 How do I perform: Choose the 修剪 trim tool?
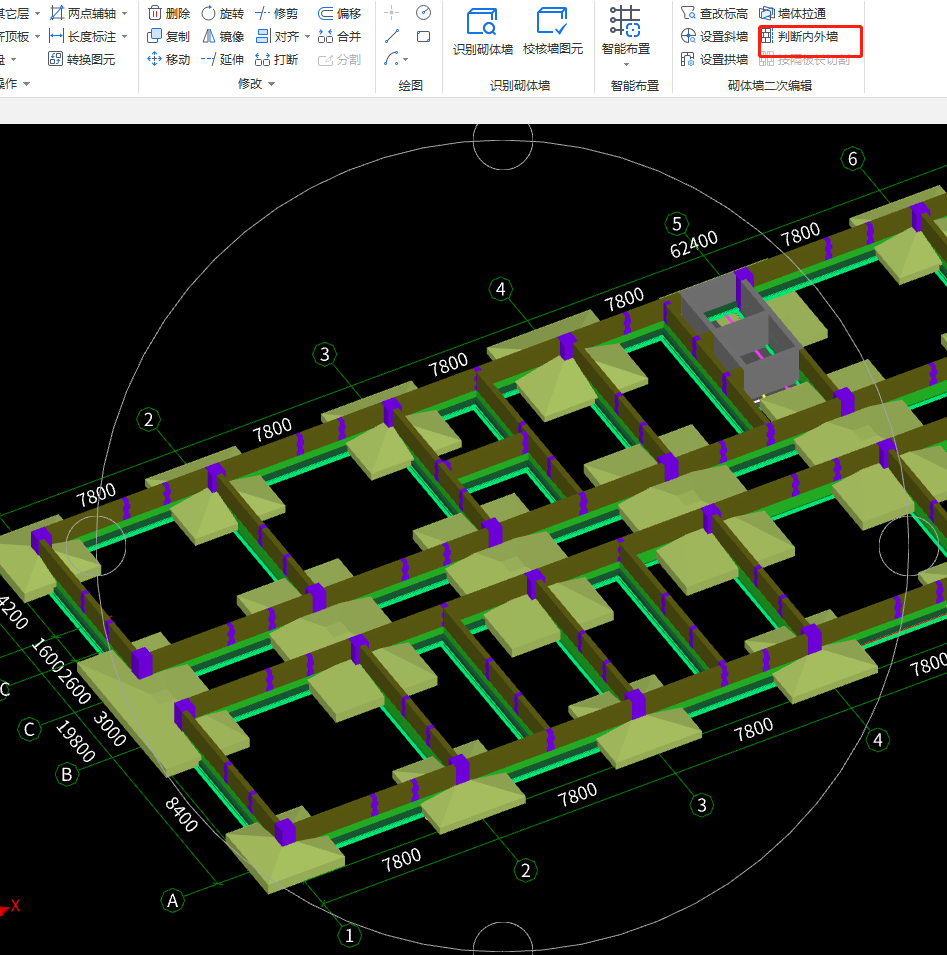point(276,13)
